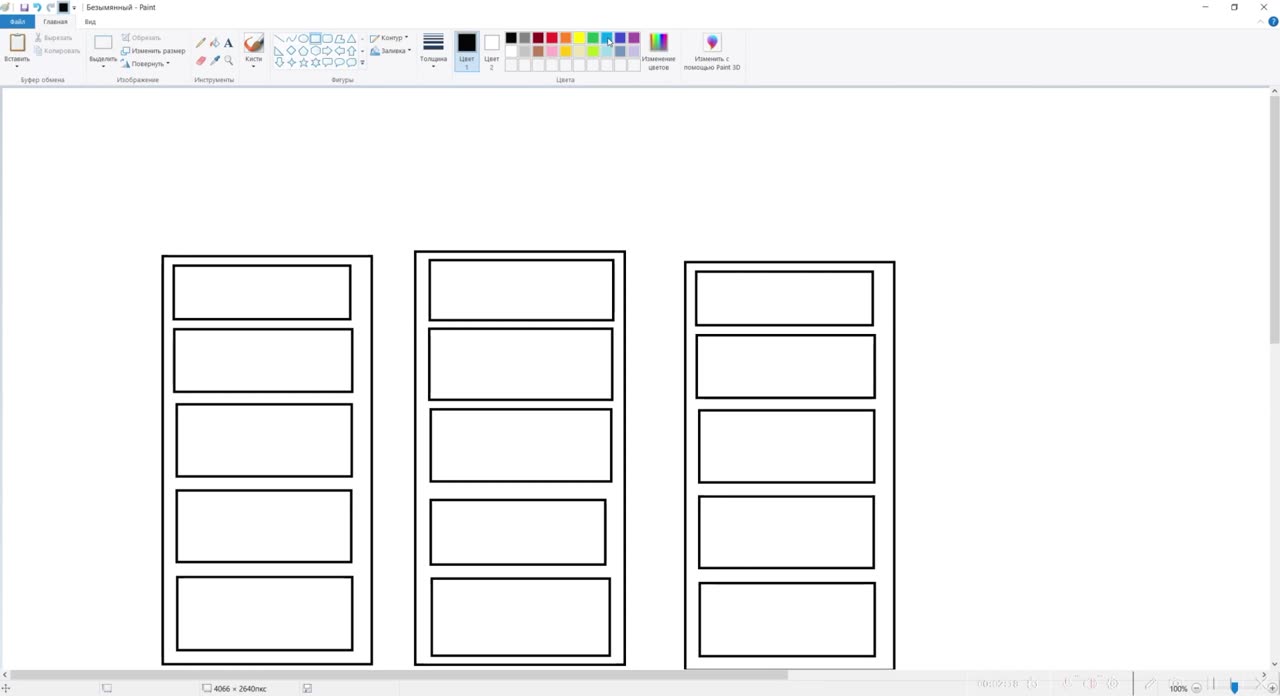Viewport: 1280px width, 696px height.
Task: Undo the last action in quick access
Action: pos(37,7)
